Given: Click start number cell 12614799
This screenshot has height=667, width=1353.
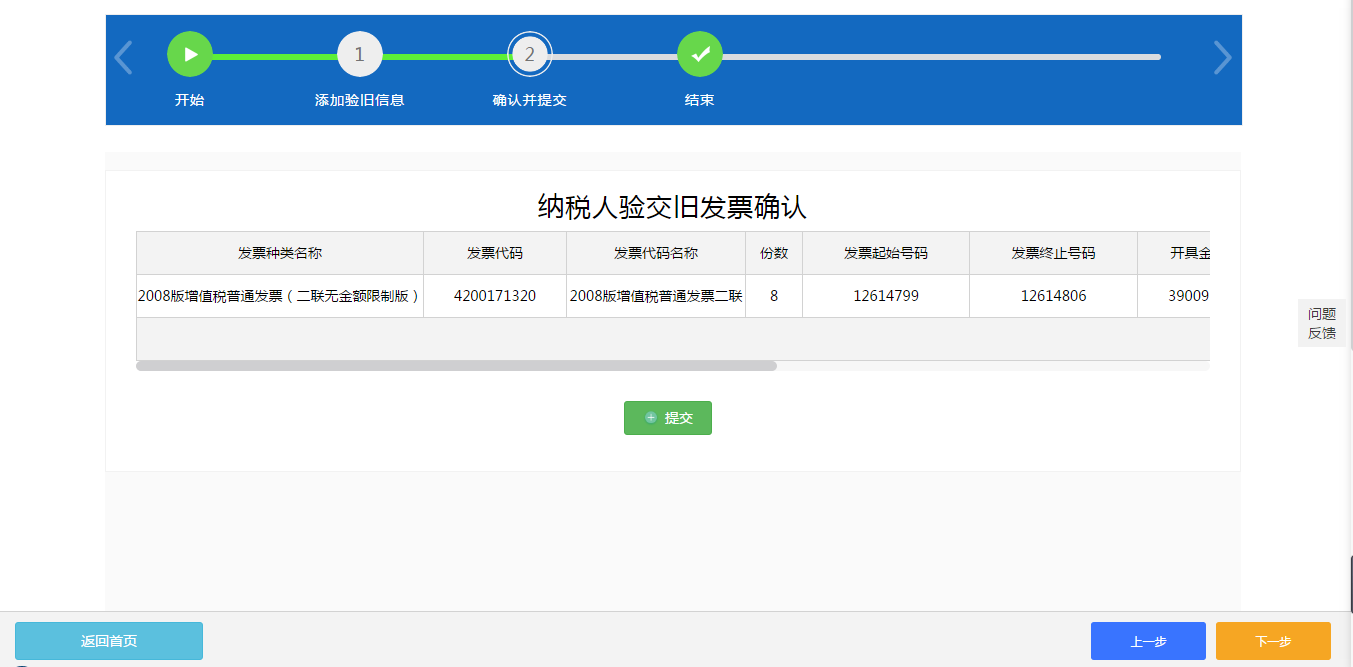Looking at the screenshot, I should (886, 296).
